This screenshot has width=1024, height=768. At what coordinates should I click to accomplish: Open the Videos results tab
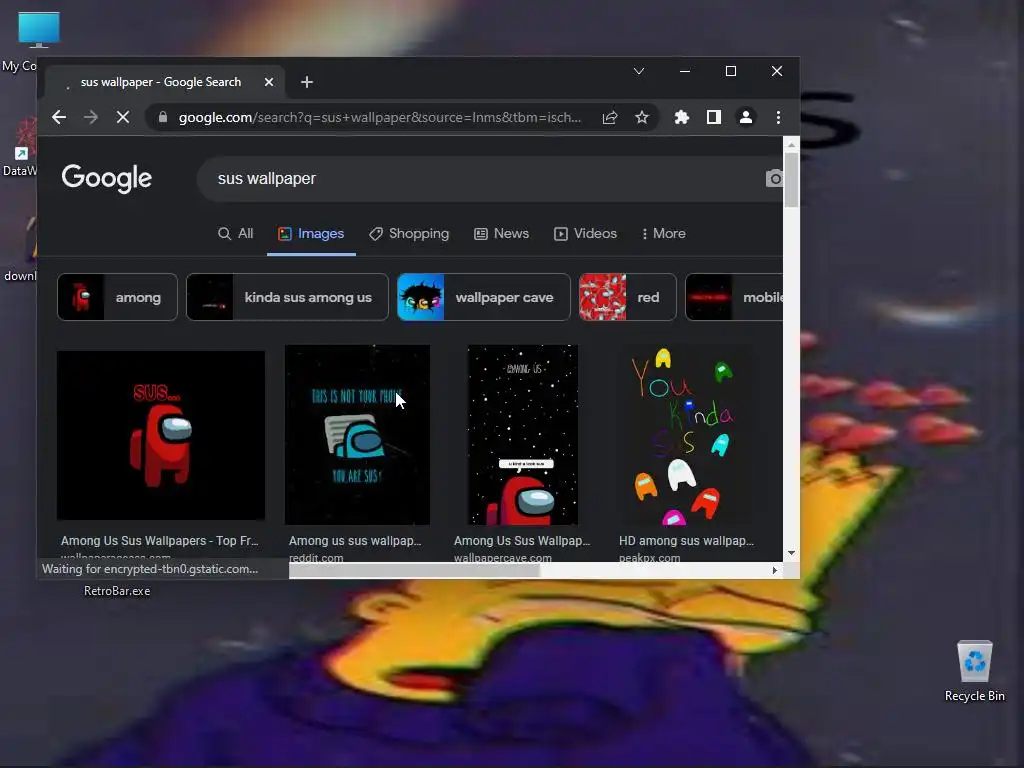click(x=585, y=234)
